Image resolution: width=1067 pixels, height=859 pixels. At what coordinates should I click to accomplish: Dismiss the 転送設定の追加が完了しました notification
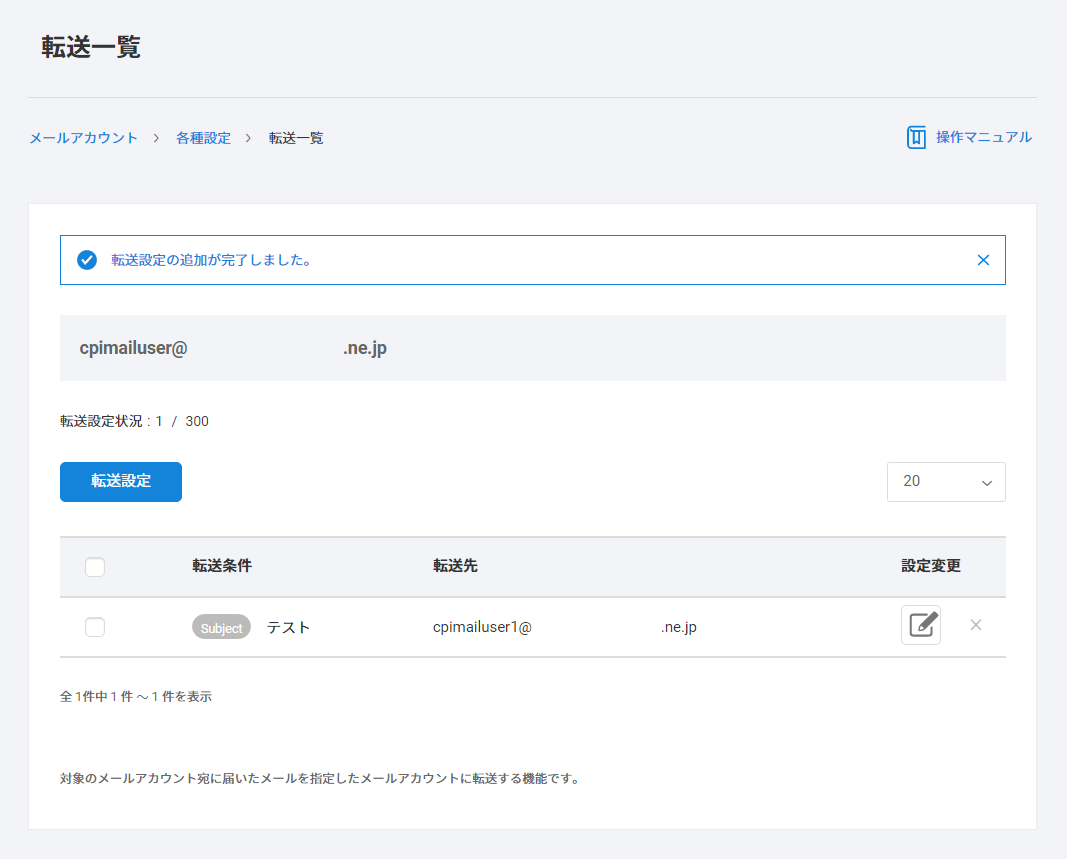pyautogui.click(x=983, y=260)
